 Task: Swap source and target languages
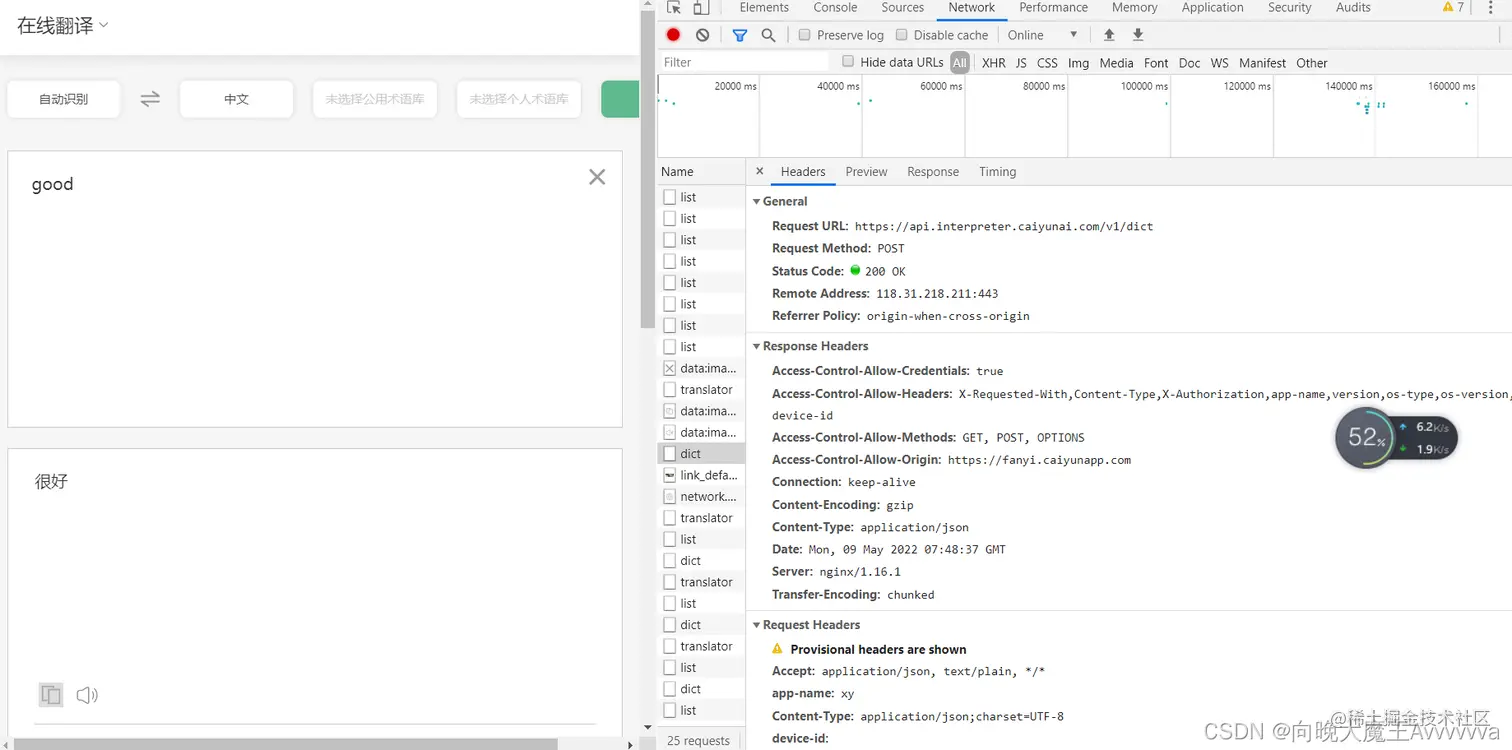point(150,99)
